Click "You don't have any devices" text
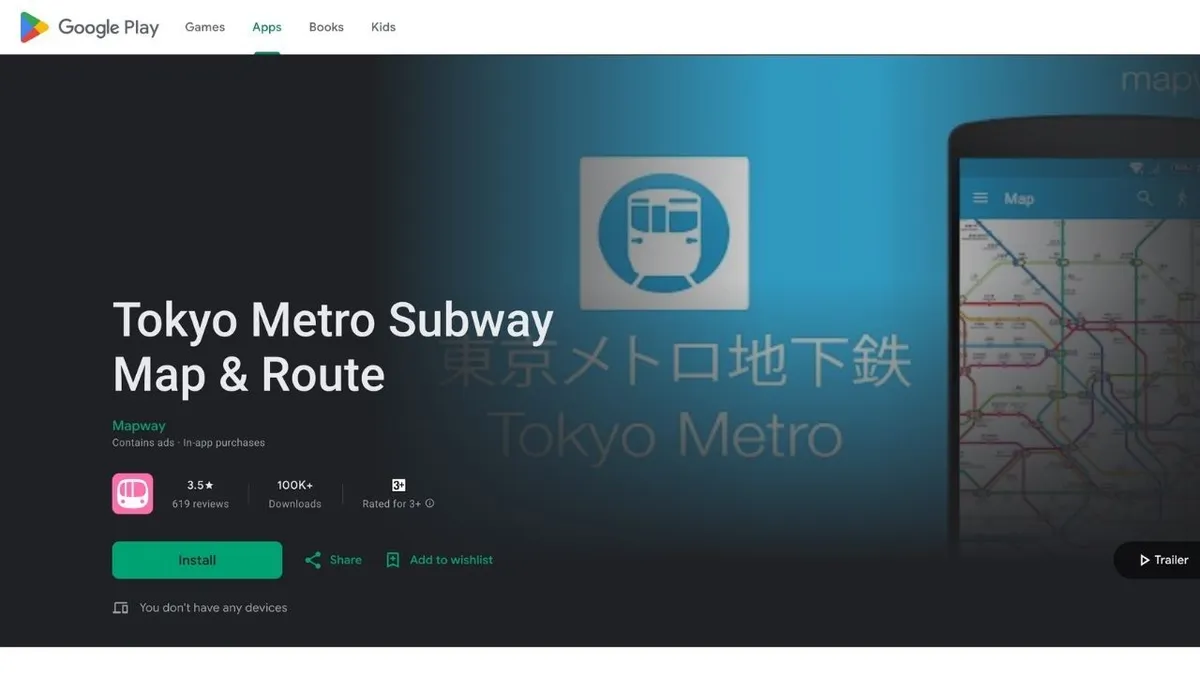Screen dimensions: 1200x675 (x=213, y=608)
